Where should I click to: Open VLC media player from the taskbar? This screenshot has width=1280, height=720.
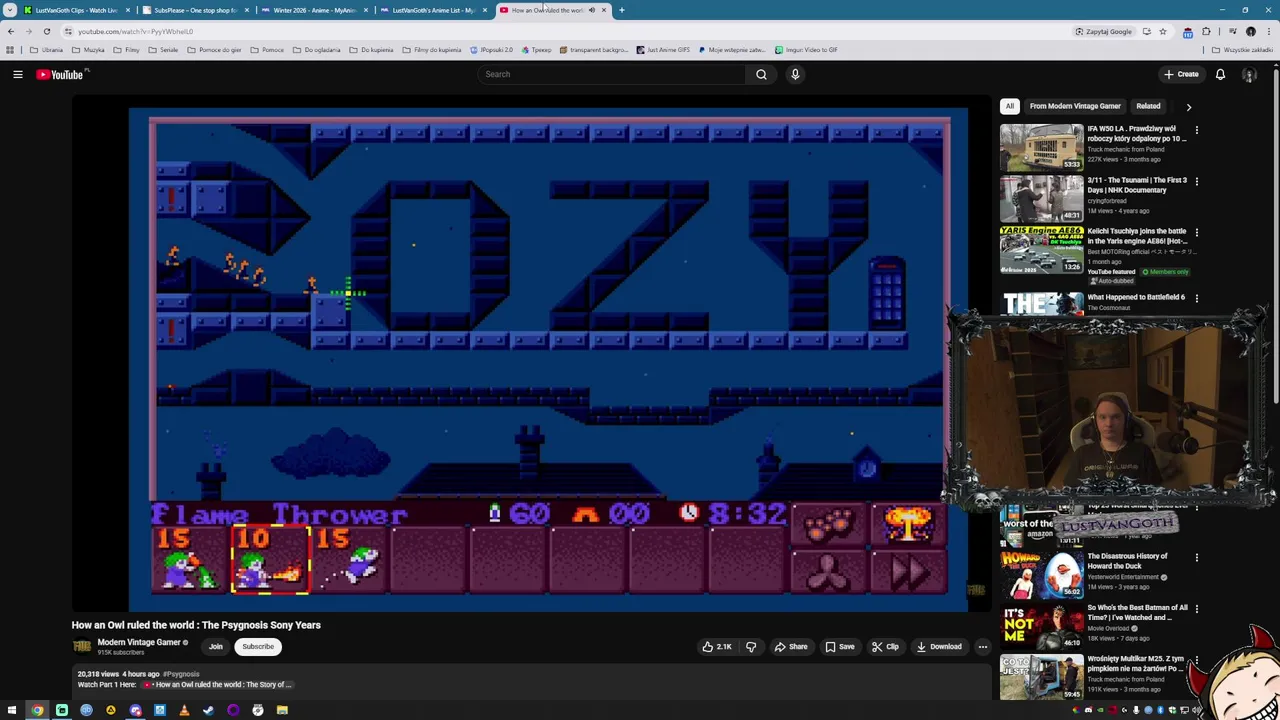pos(184,710)
